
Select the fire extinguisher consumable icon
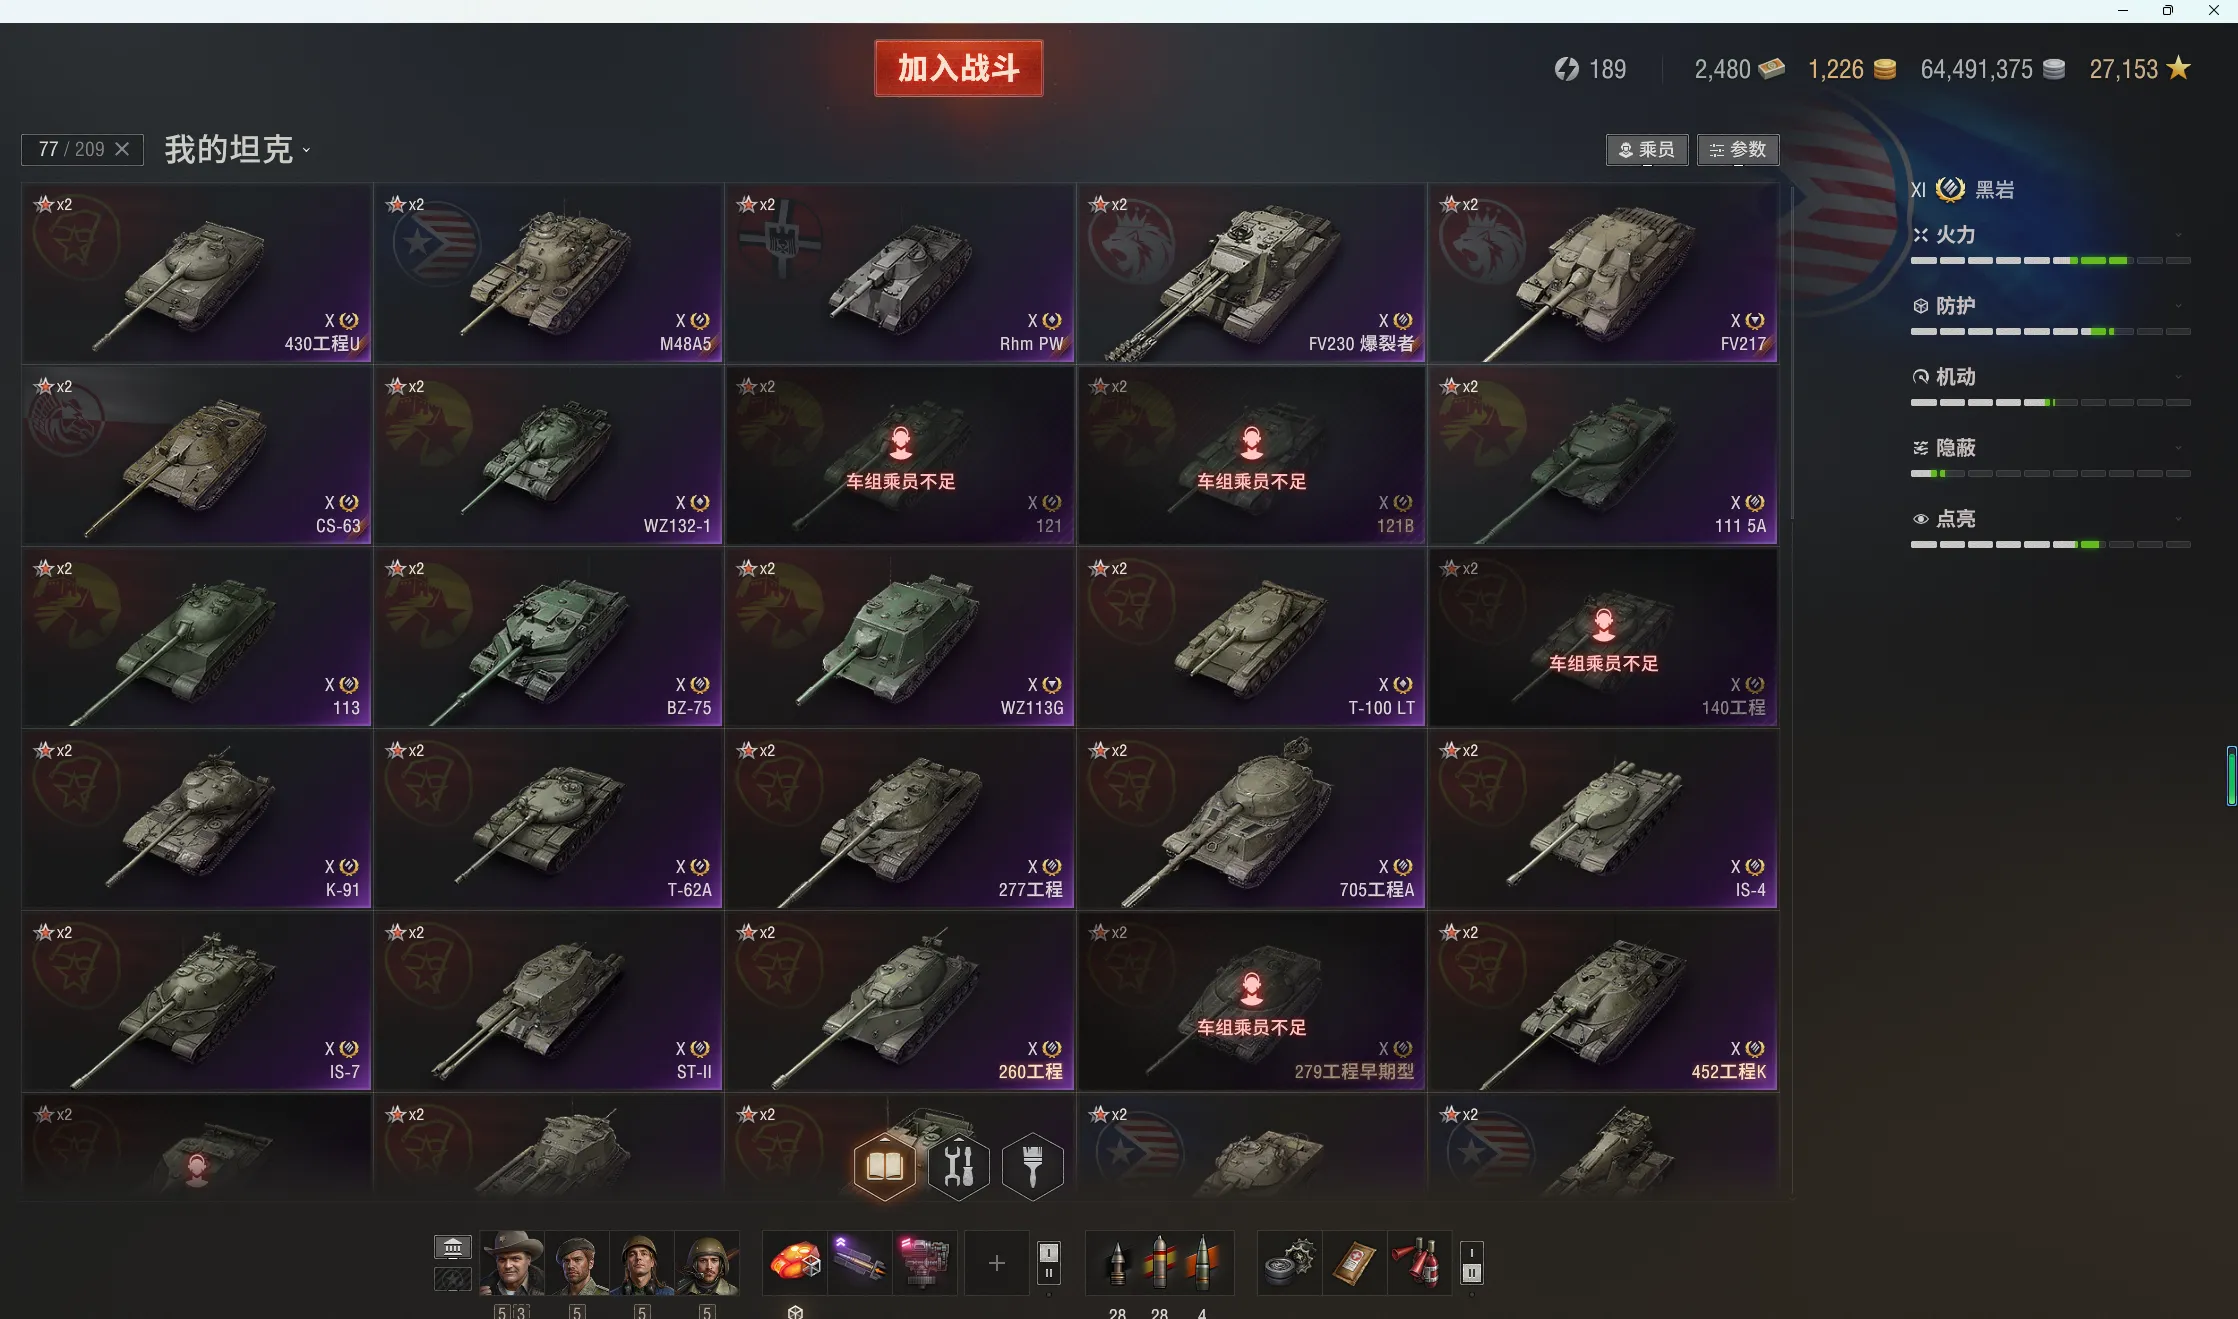[x=1419, y=1263]
